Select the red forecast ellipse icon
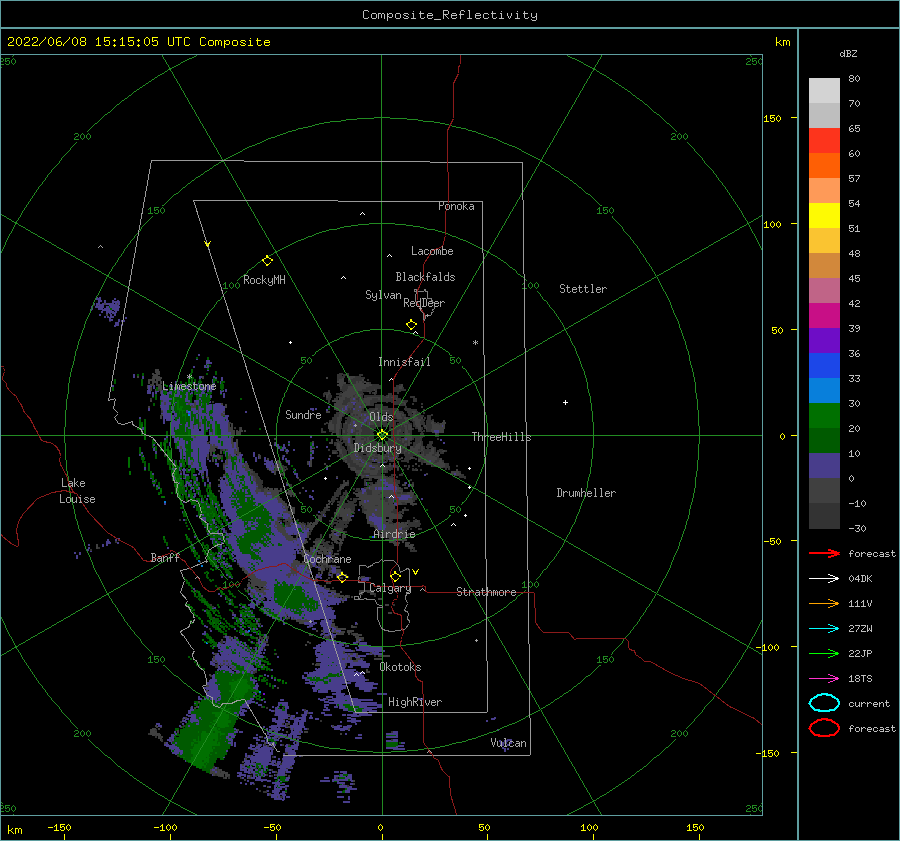 click(824, 728)
